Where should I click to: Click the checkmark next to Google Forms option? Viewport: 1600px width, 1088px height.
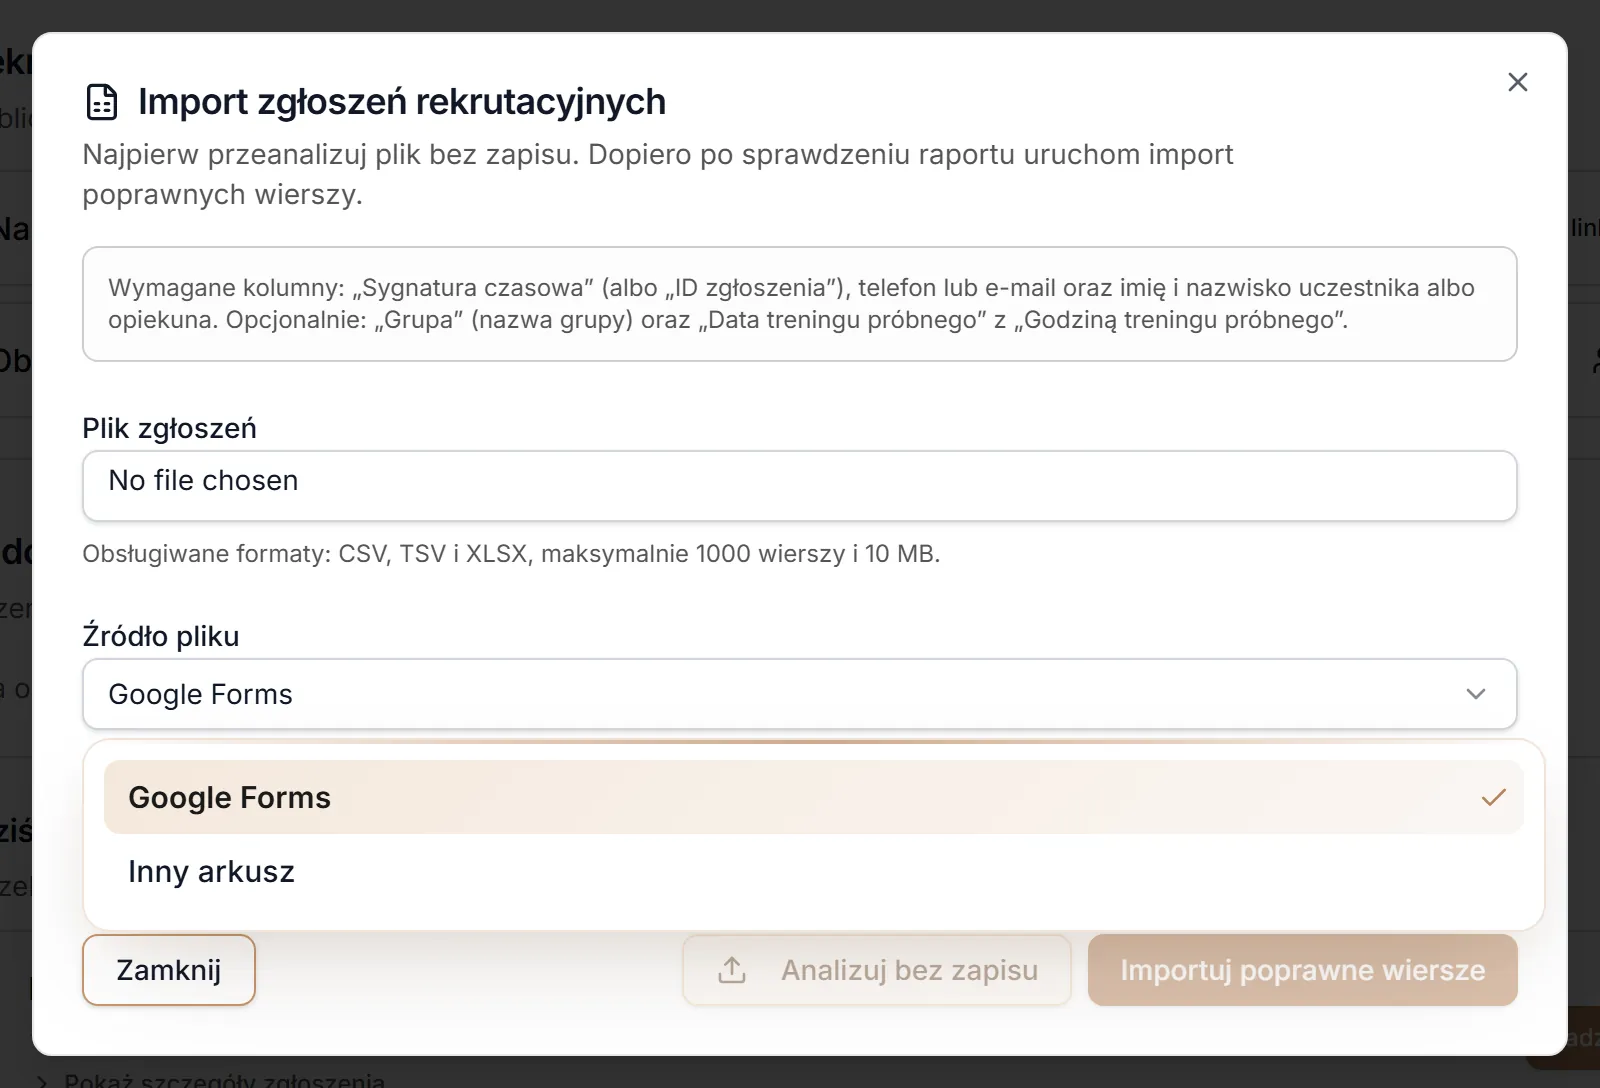pos(1493,797)
